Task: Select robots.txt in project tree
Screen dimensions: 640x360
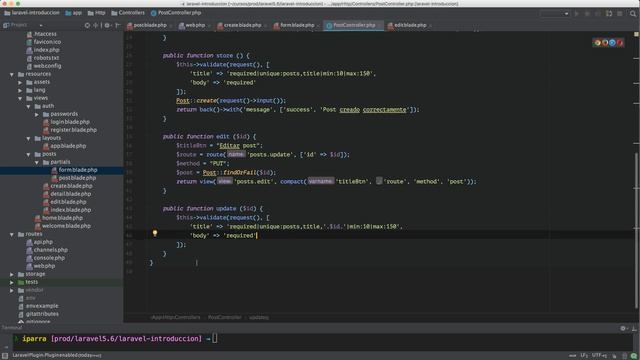Action: [x=43, y=58]
